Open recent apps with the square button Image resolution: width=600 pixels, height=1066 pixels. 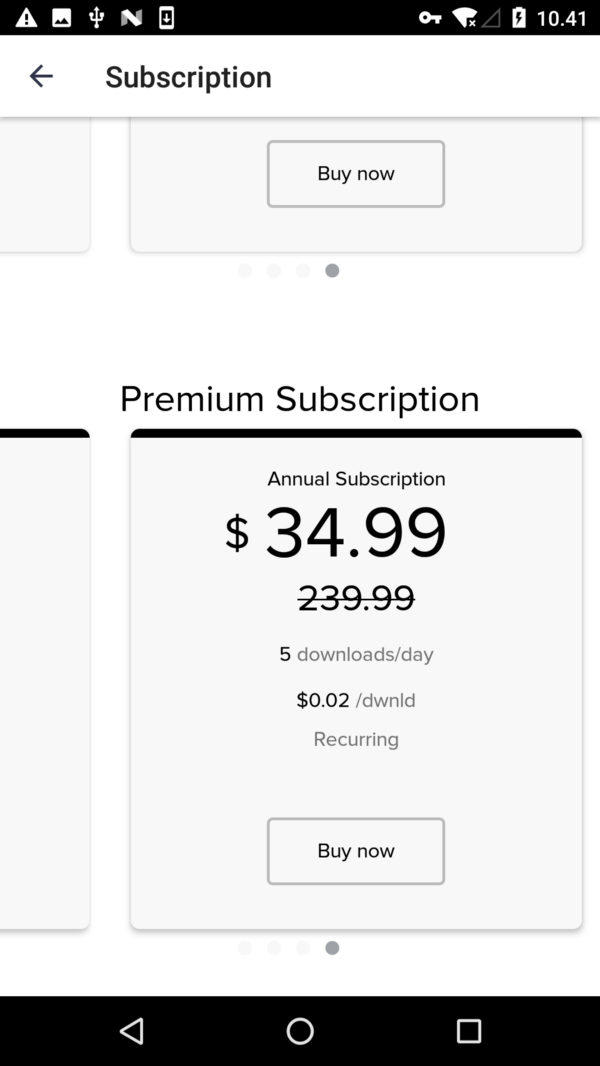pyautogui.click(x=469, y=1031)
